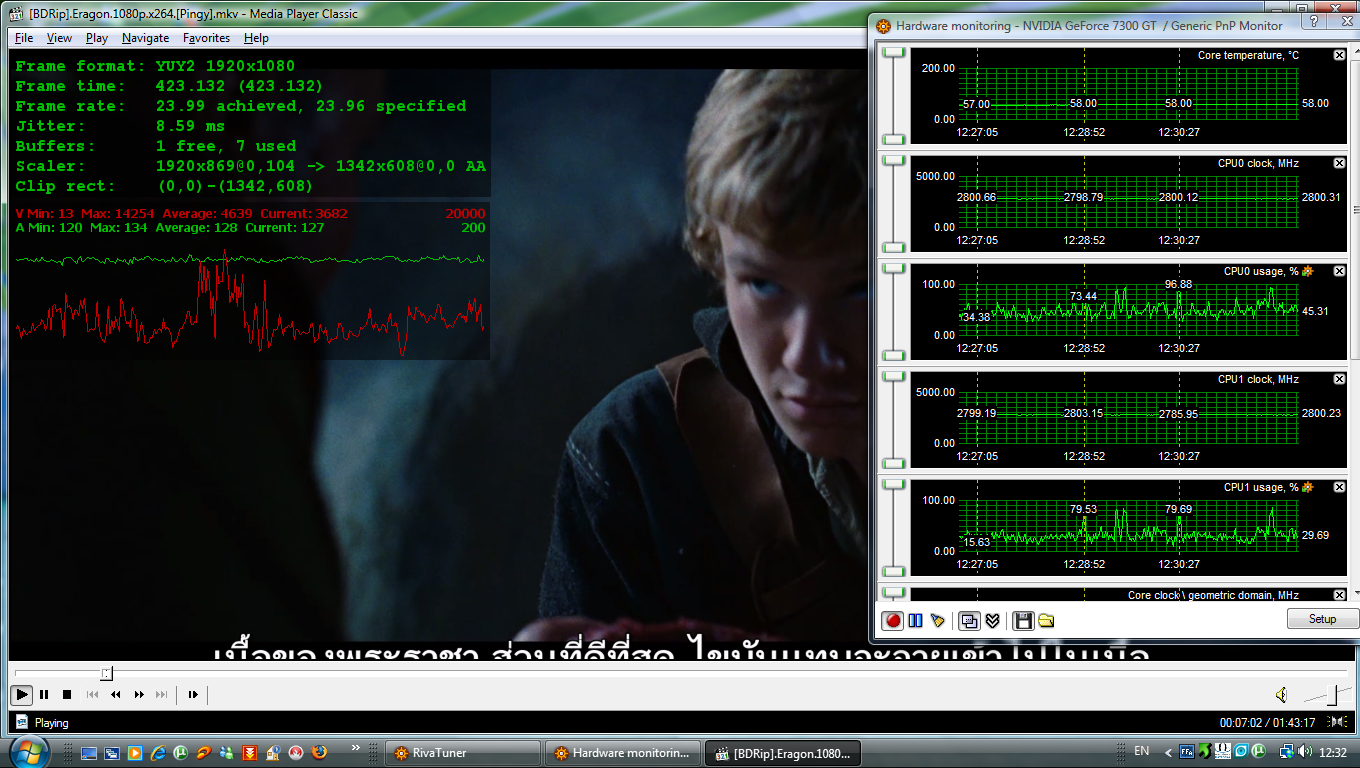Click the playback time 00:07:02 / 01:43:17
This screenshot has height=768, width=1360.
click(1267, 722)
